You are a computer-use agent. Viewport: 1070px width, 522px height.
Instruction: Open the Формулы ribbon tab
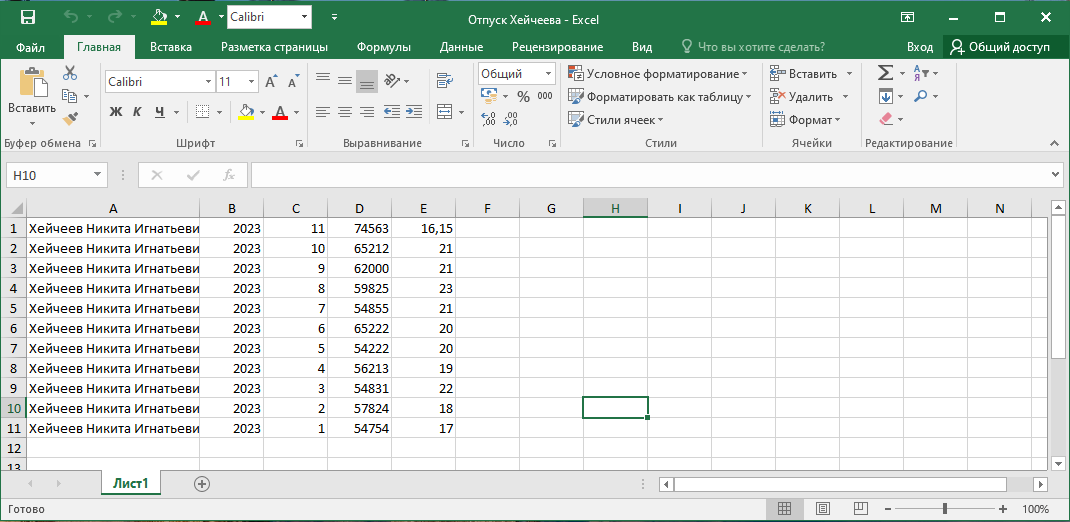click(384, 47)
